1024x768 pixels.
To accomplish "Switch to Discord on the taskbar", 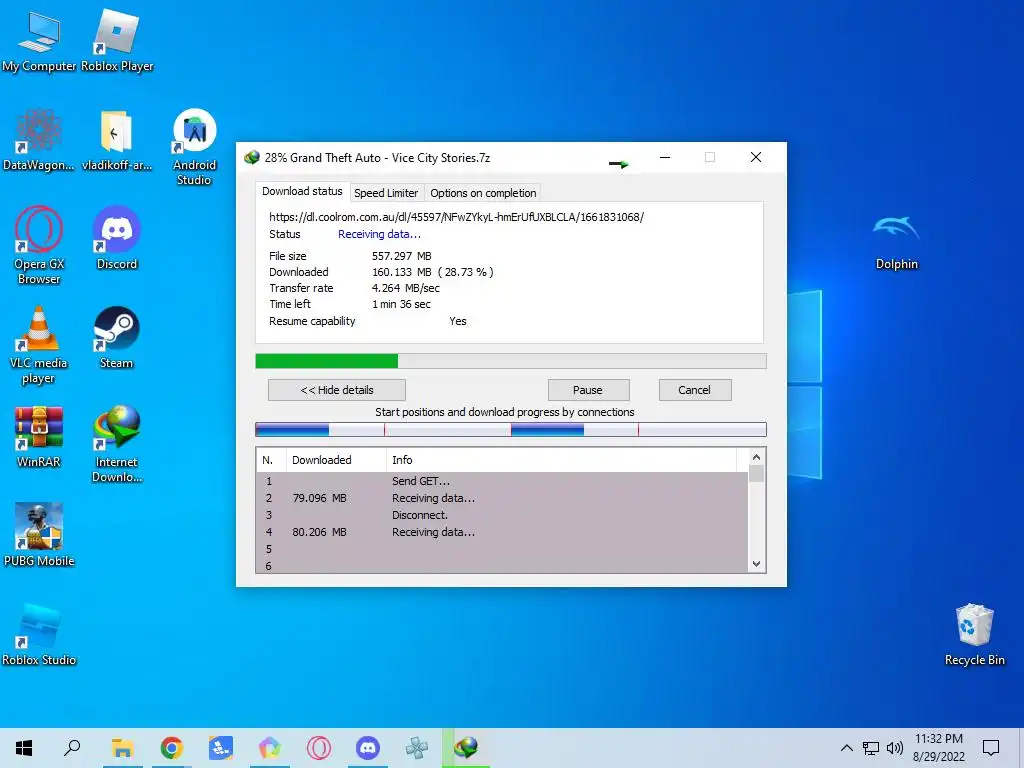I will coord(368,748).
